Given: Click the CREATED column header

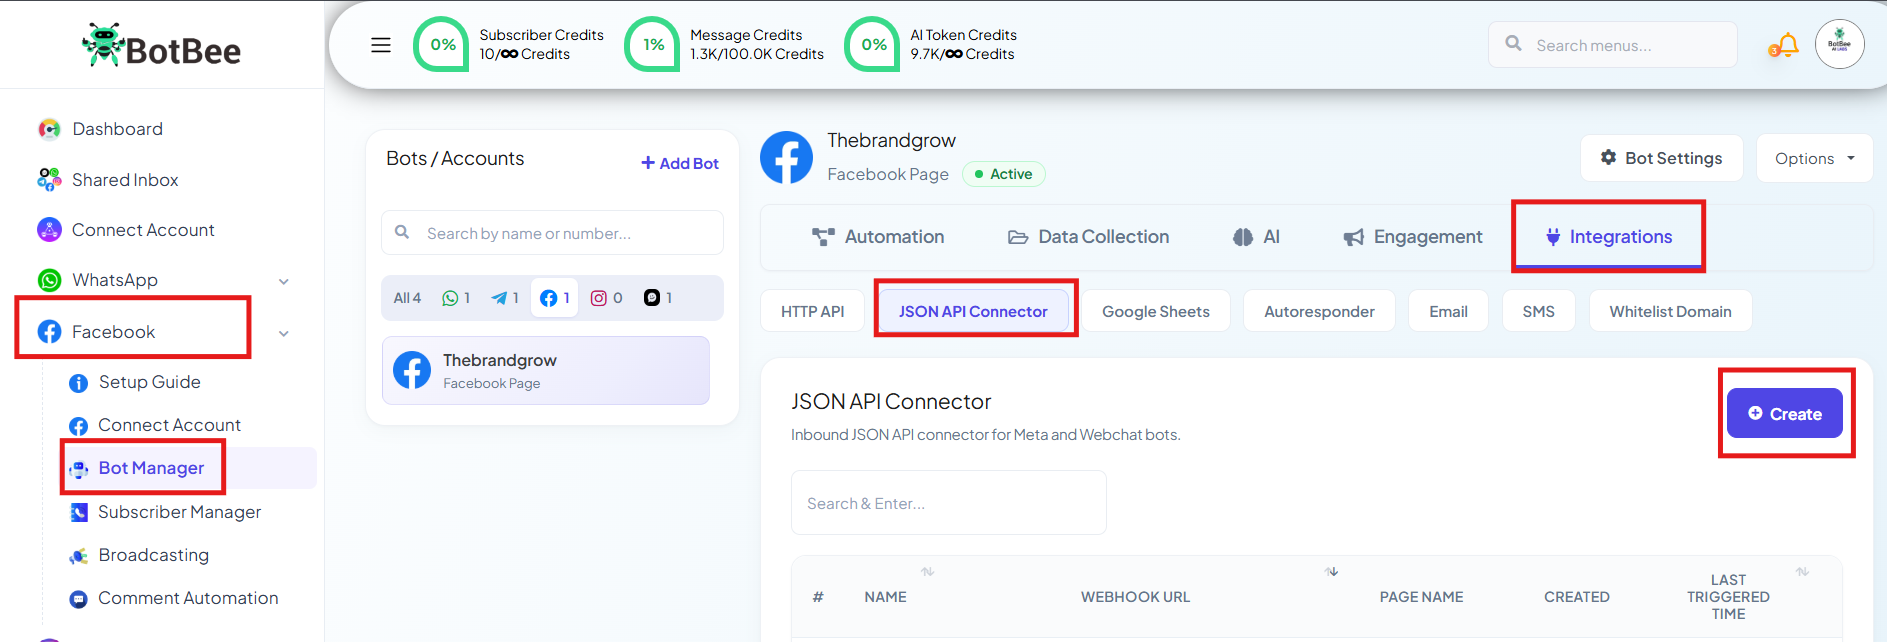Looking at the screenshot, I should click(1576, 597).
